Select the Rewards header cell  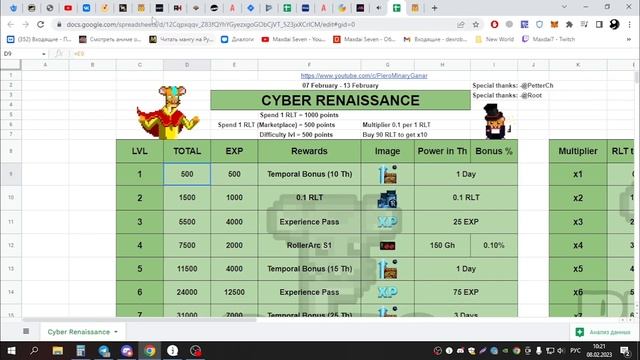click(x=309, y=151)
